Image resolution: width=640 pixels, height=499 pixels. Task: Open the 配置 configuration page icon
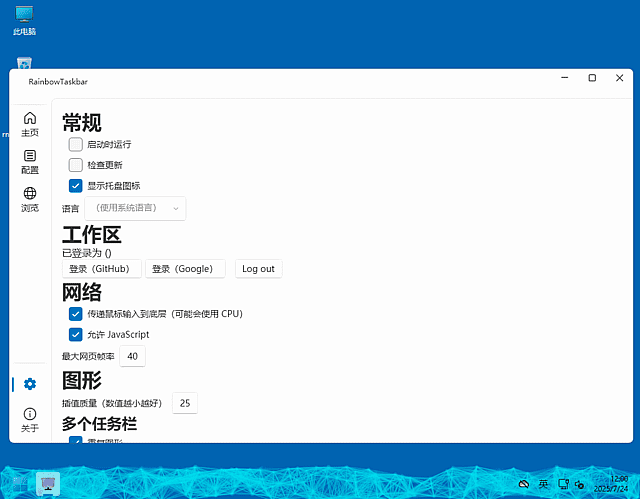click(30, 162)
